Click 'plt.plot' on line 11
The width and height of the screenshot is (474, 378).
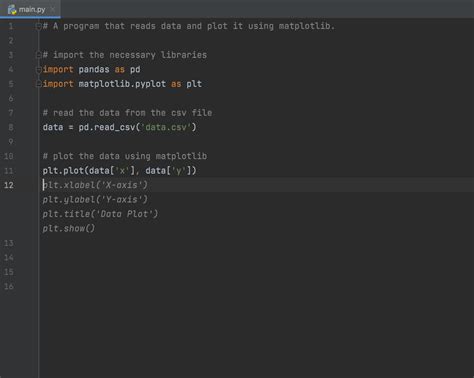[x=63, y=171]
